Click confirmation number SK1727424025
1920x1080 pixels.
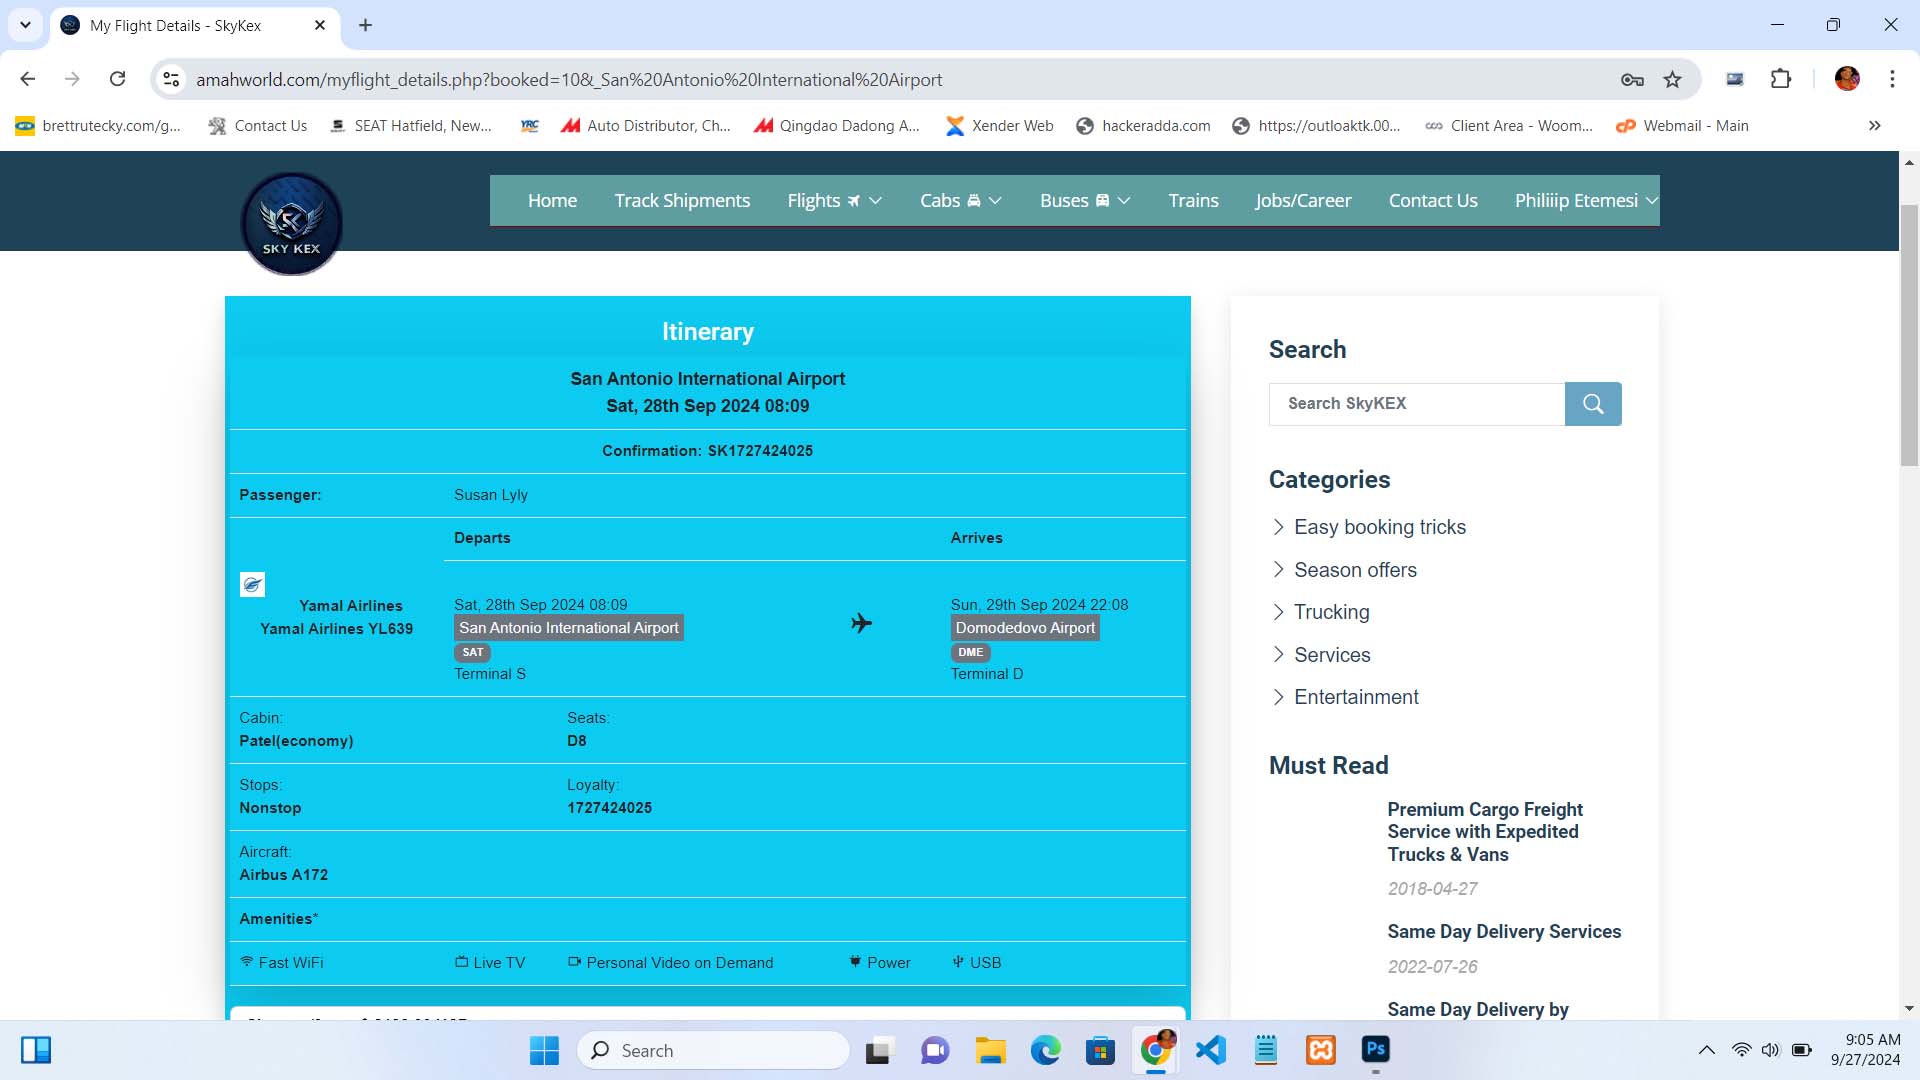[760, 451]
